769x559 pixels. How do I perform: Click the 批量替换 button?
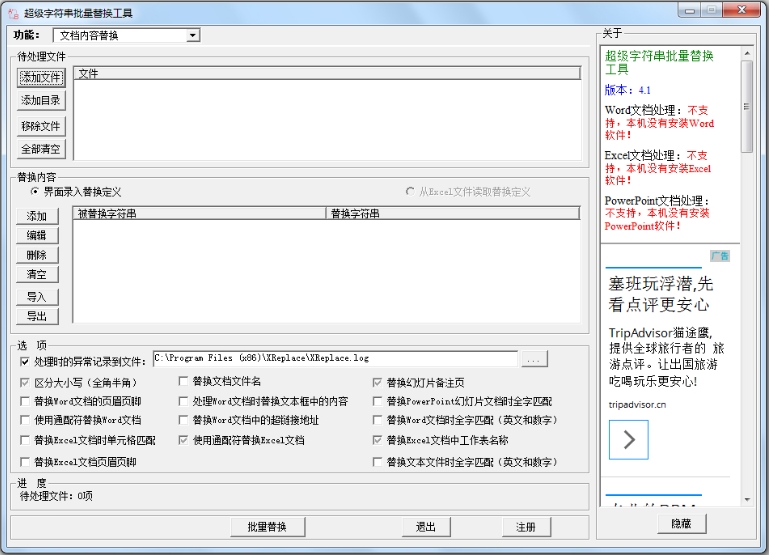tap(268, 527)
